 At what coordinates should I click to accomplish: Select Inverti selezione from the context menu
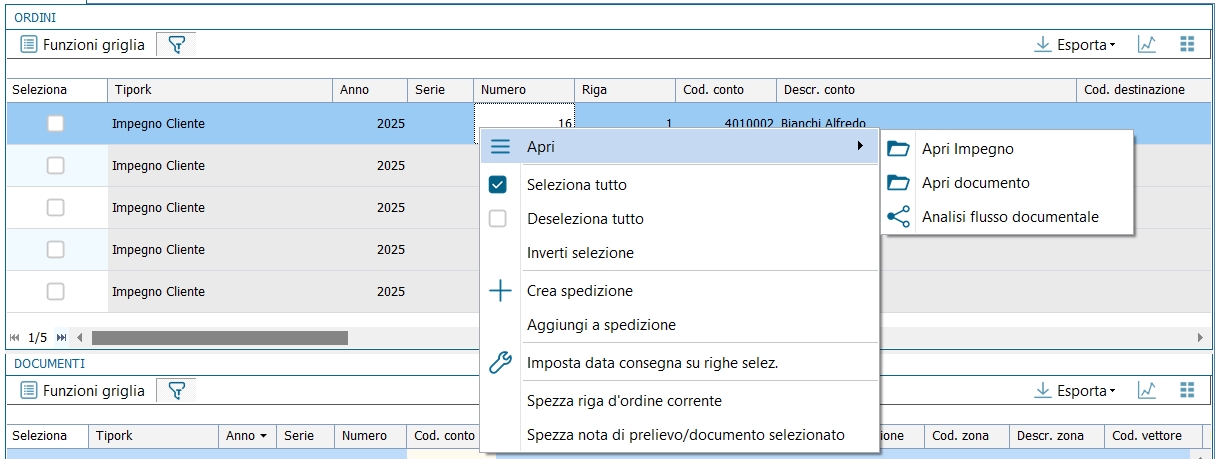click(580, 253)
